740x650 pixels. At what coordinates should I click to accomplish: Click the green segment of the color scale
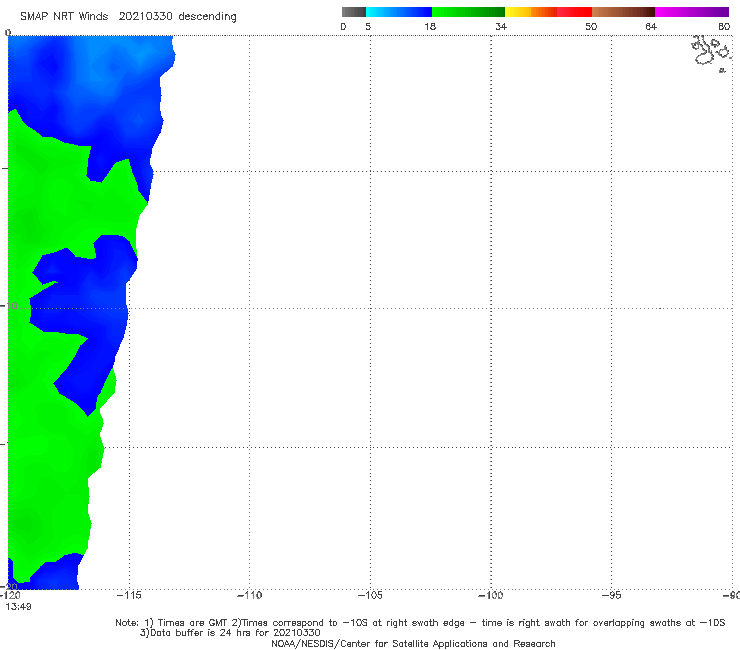point(468,12)
